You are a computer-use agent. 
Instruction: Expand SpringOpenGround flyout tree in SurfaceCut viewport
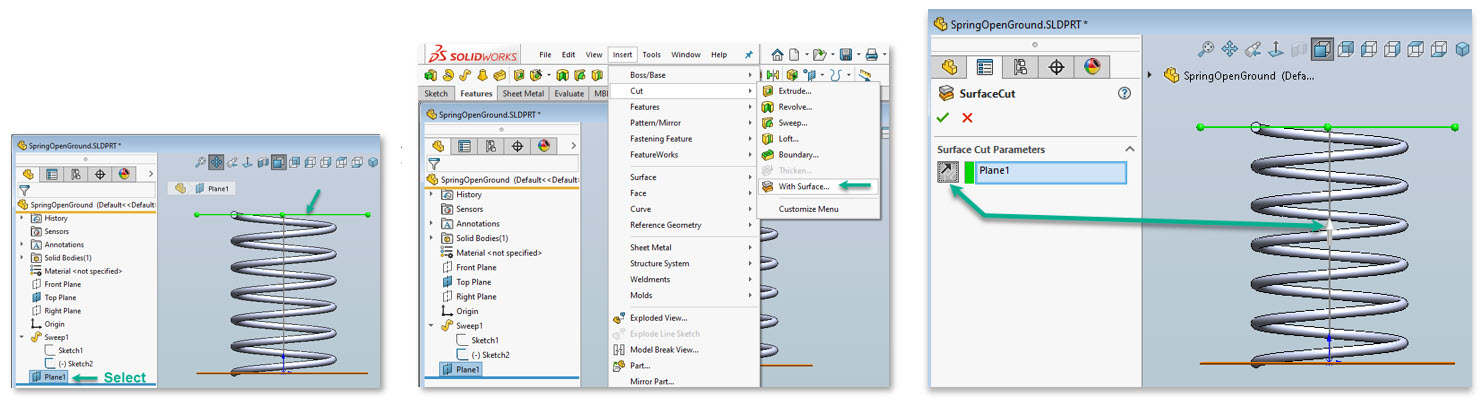pos(1149,75)
